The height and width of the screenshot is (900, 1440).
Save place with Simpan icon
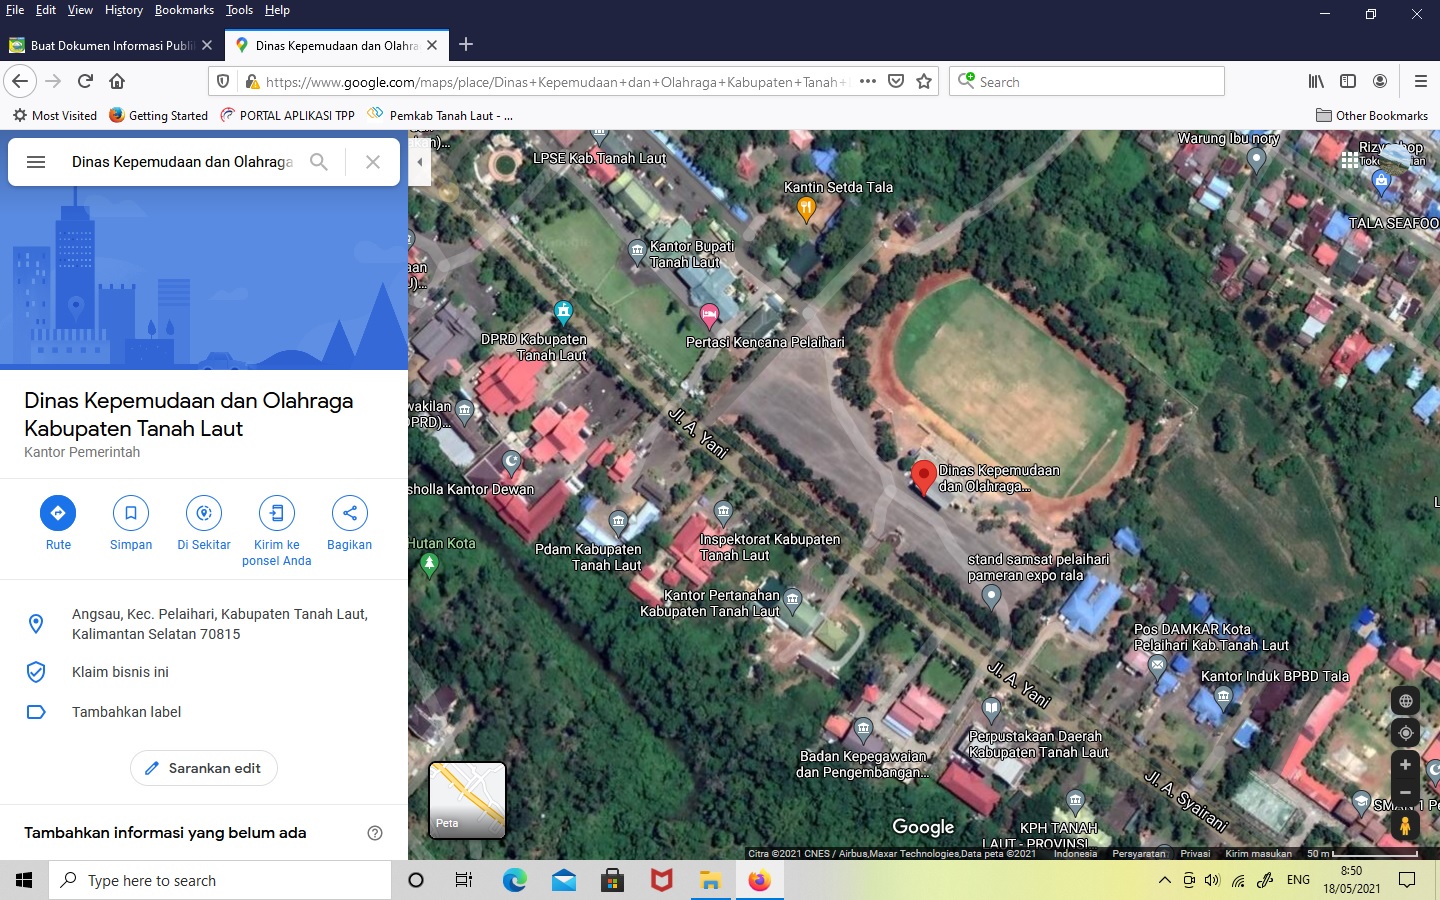(131, 513)
